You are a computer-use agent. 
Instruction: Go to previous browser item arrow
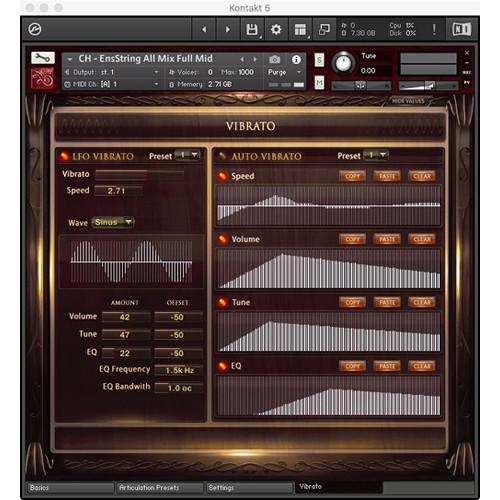pos(204,30)
